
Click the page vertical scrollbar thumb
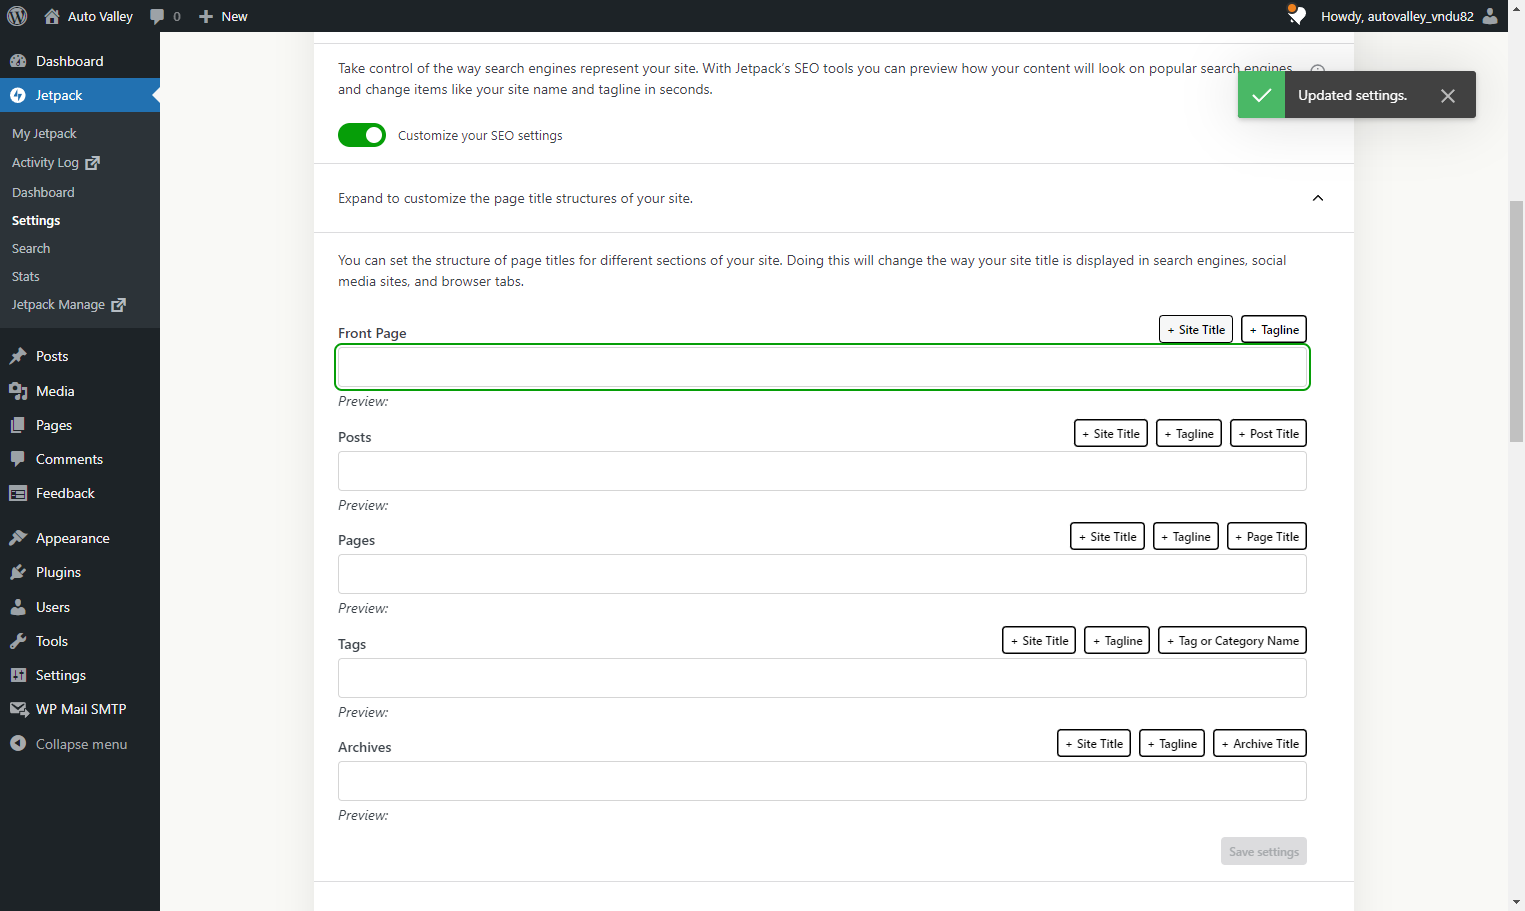point(1516,320)
